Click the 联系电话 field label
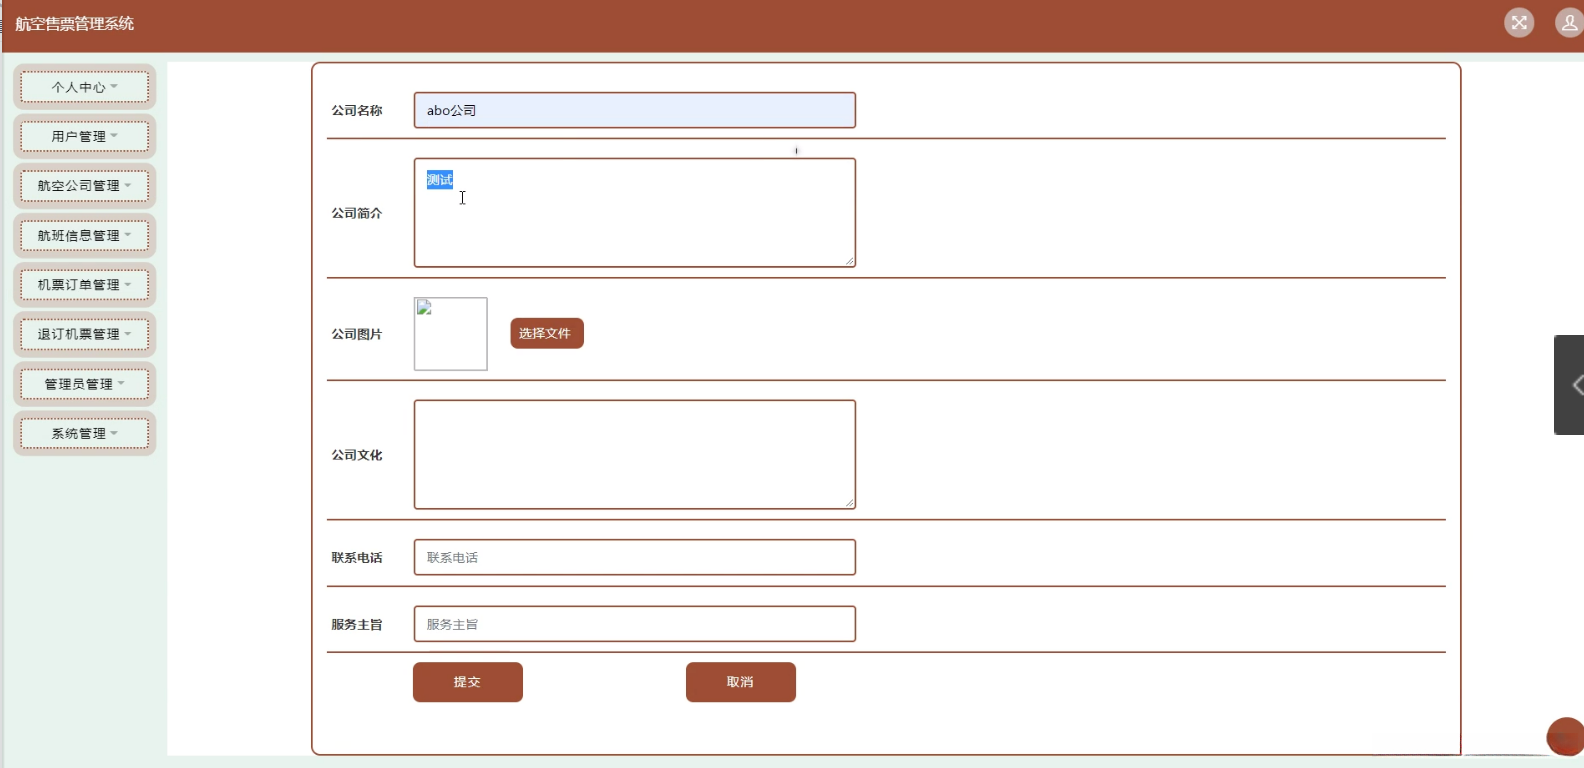 [357, 558]
